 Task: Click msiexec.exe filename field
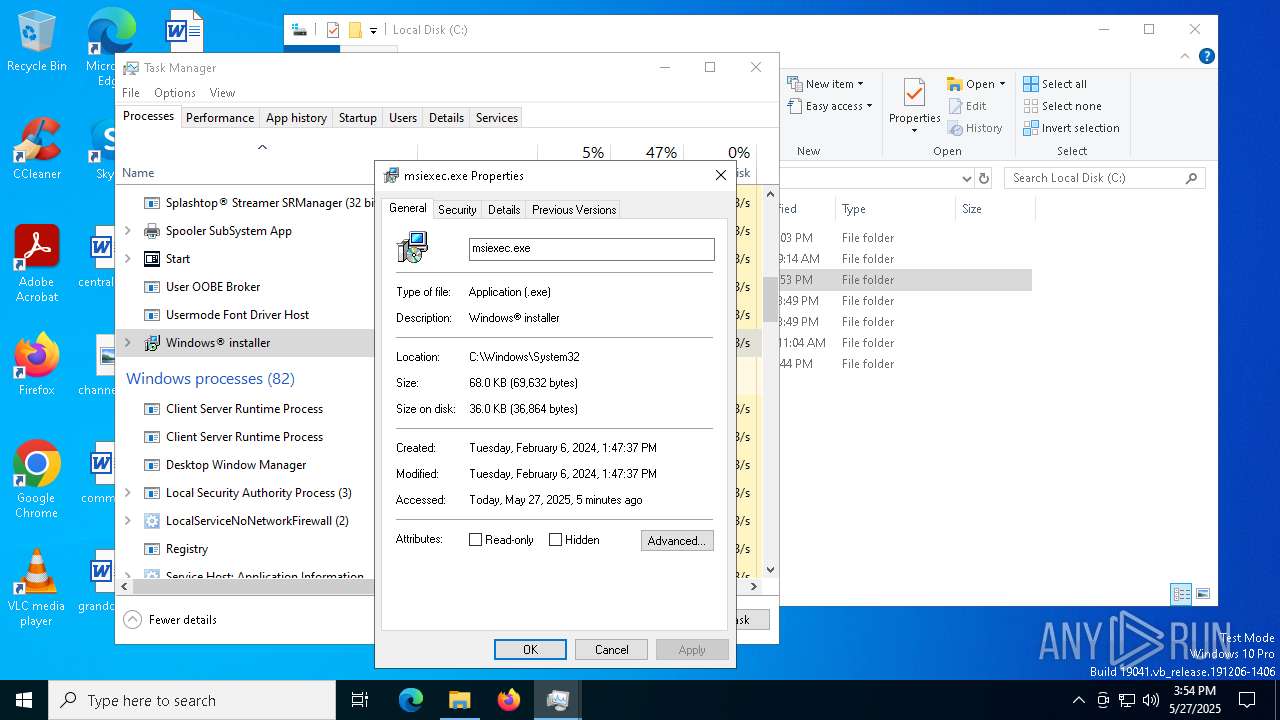(592, 249)
